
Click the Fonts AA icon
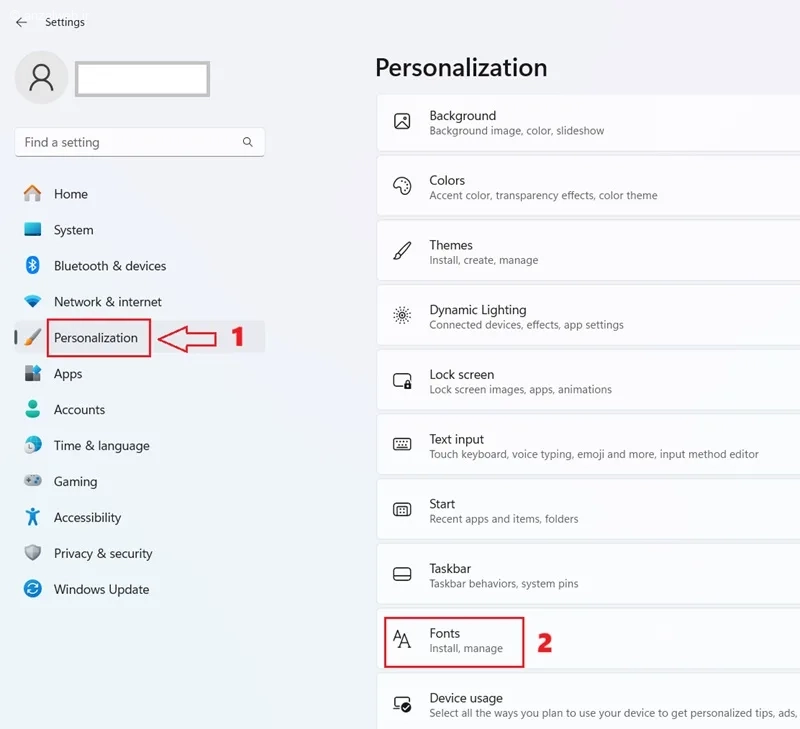pos(402,639)
